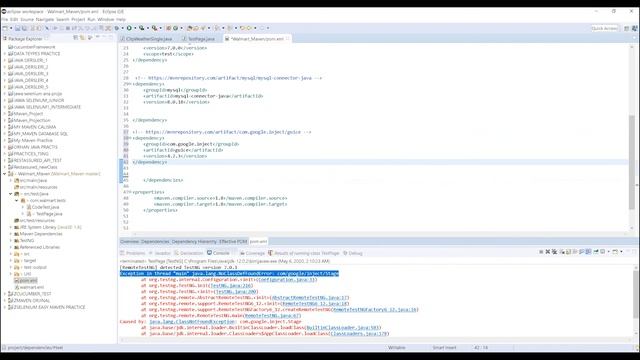Click the New Java Class toolbar icon
Screen dimensions: 640x360
176,28
